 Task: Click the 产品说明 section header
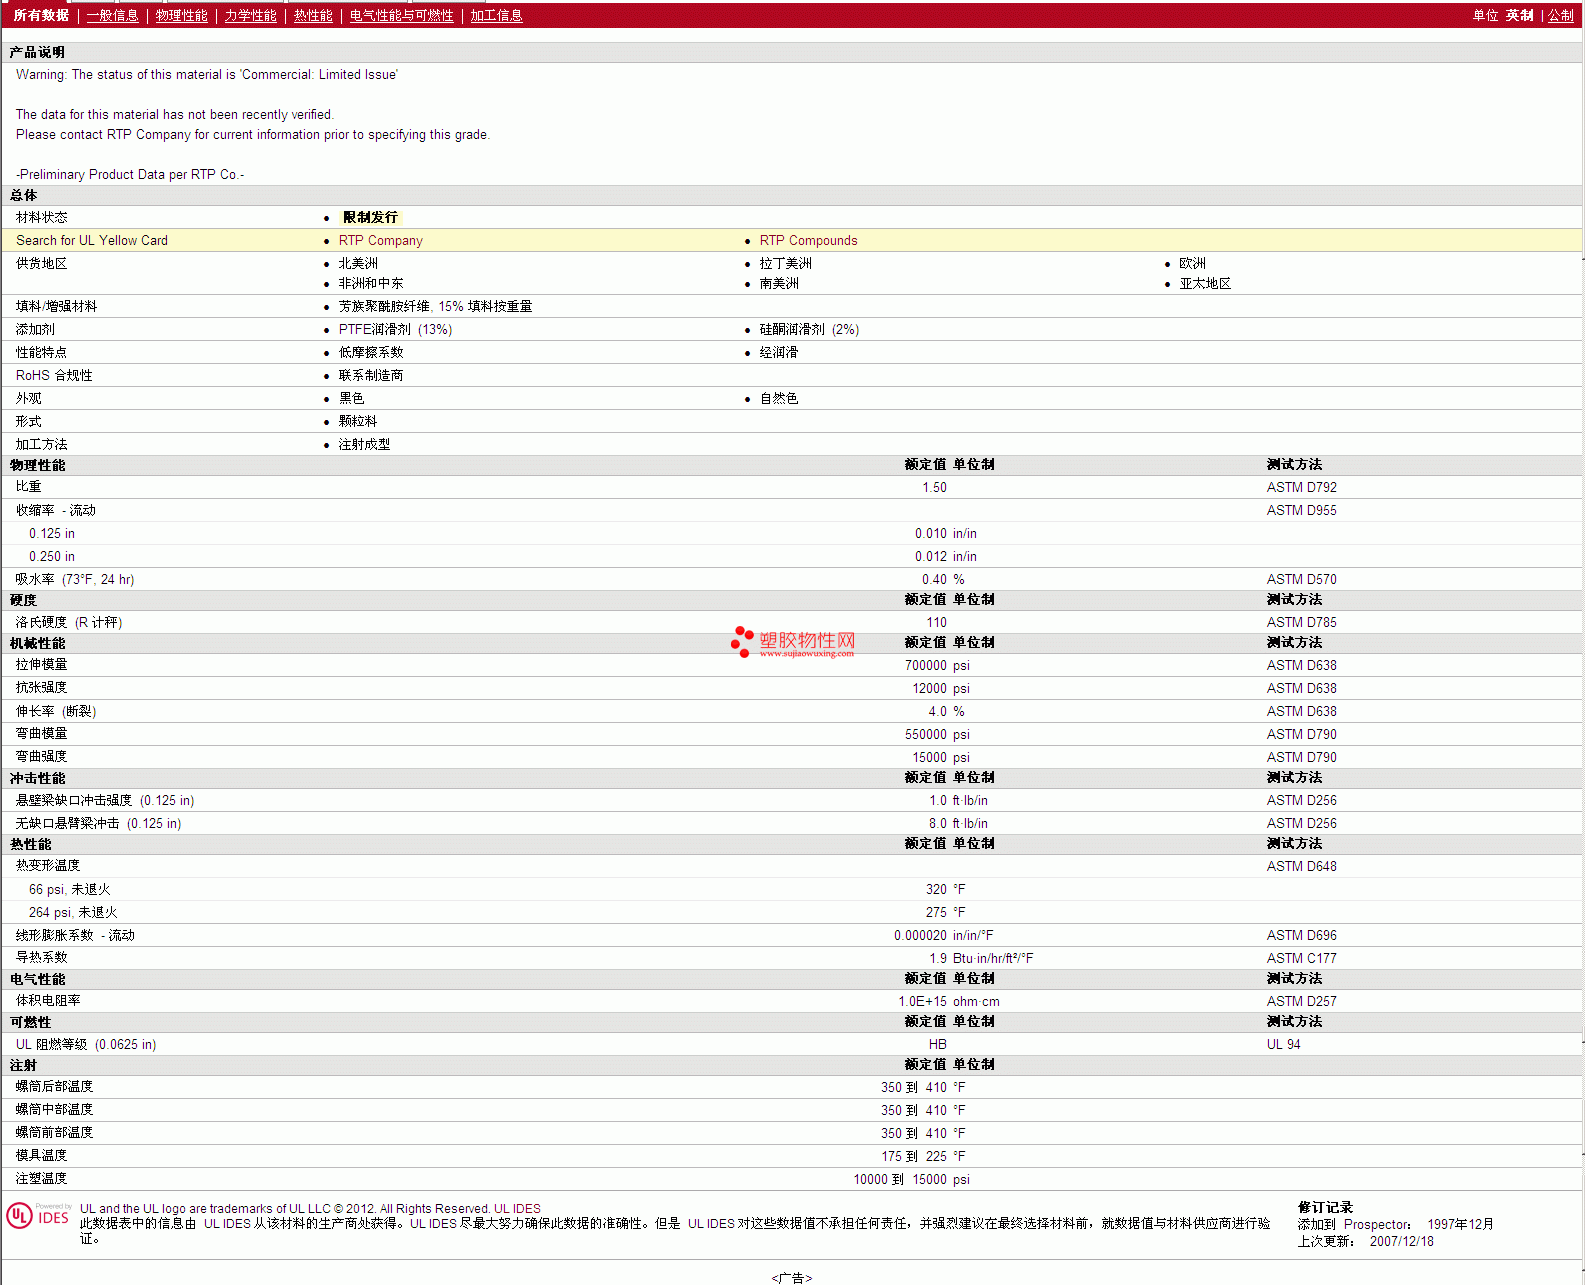[x=37, y=52]
